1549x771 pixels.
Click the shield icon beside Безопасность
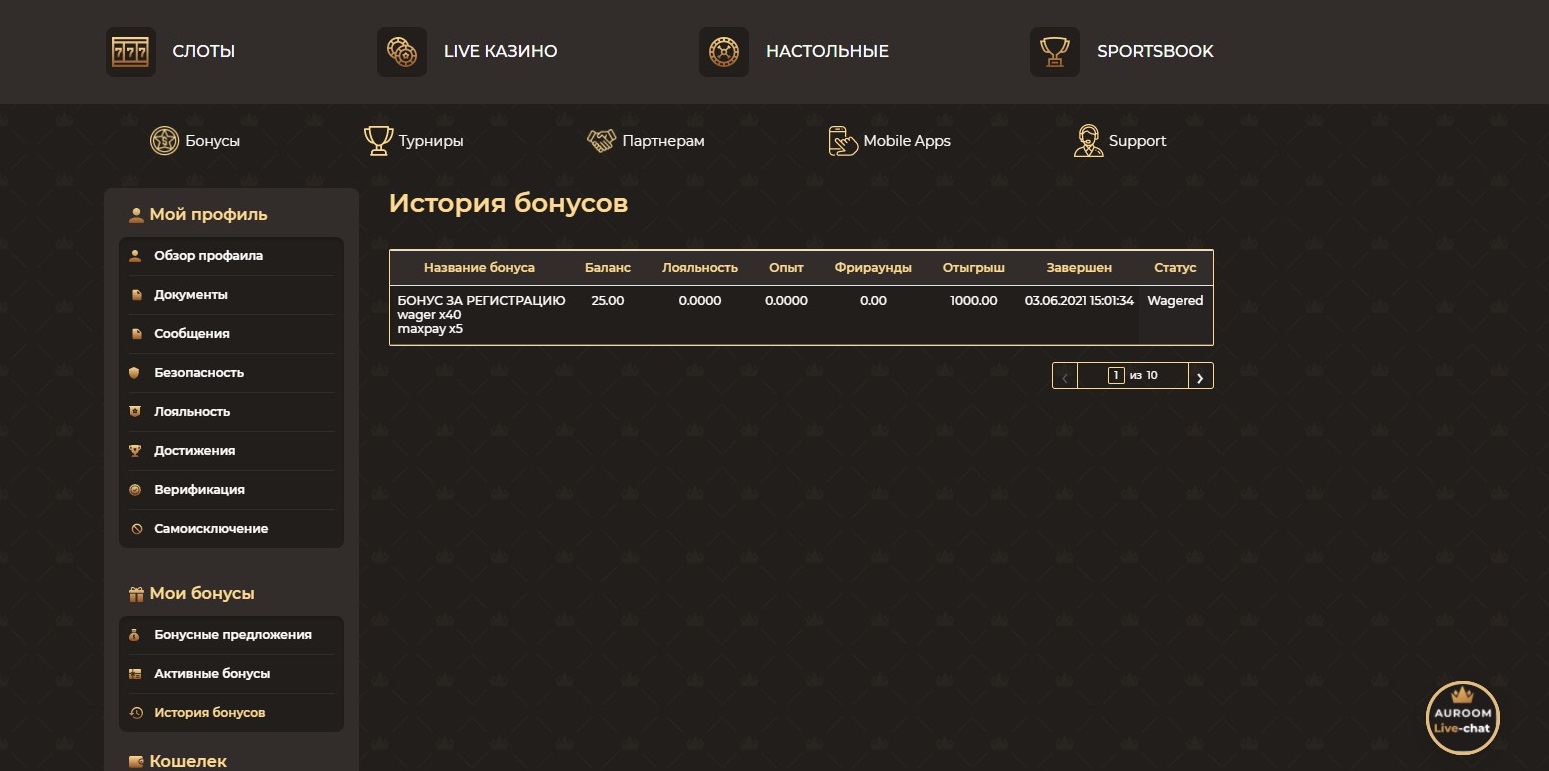coord(135,373)
